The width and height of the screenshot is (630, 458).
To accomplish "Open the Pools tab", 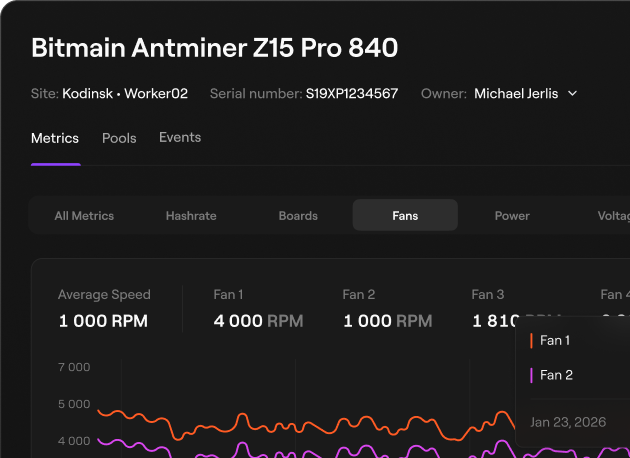I will click(x=119, y=138).
